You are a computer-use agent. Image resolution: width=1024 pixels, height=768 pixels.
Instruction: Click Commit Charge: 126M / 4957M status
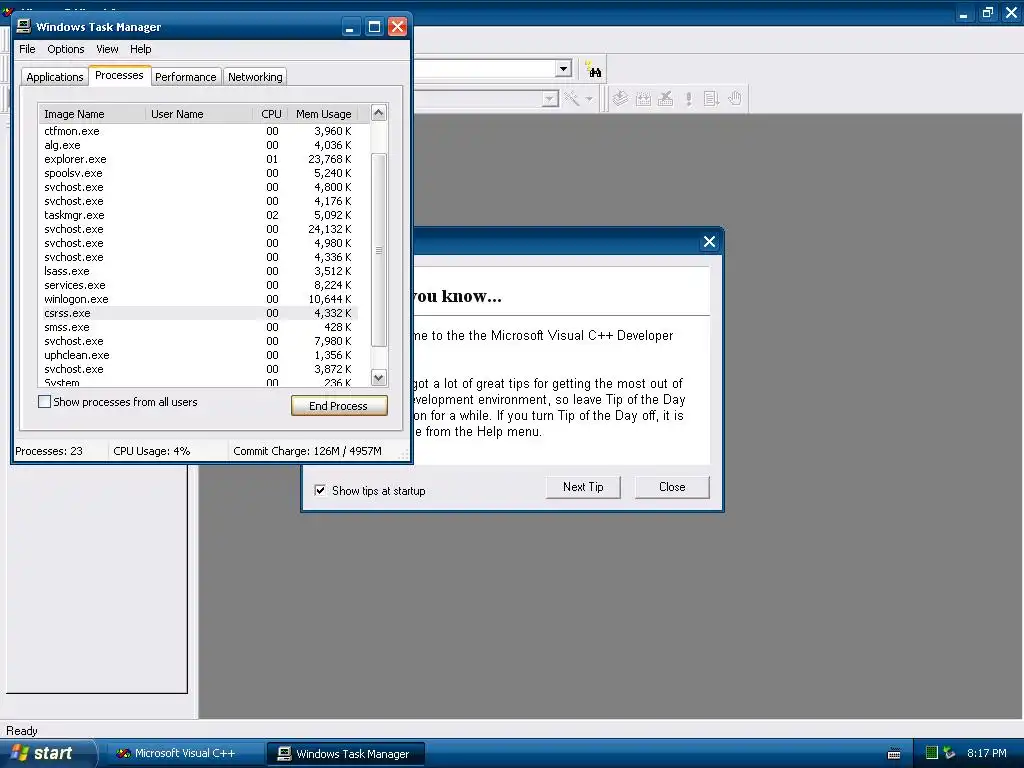pos(307,451)
